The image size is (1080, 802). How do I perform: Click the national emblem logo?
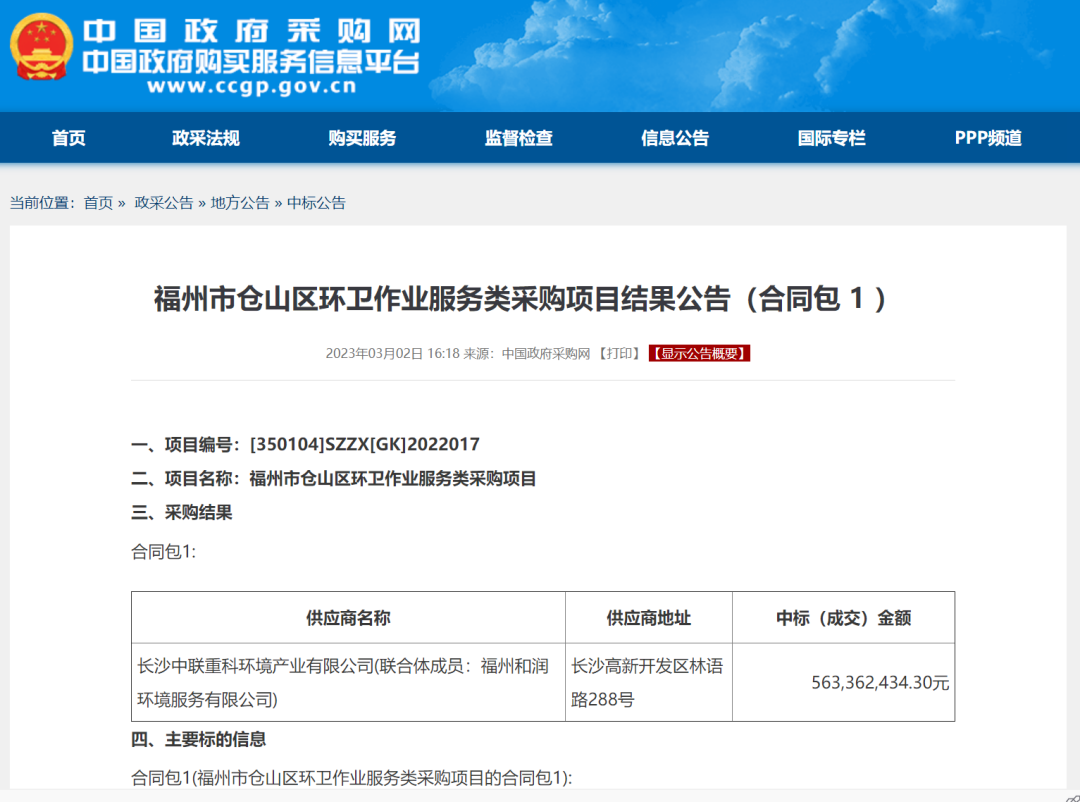pyautogui.click(x=41, y=47)
